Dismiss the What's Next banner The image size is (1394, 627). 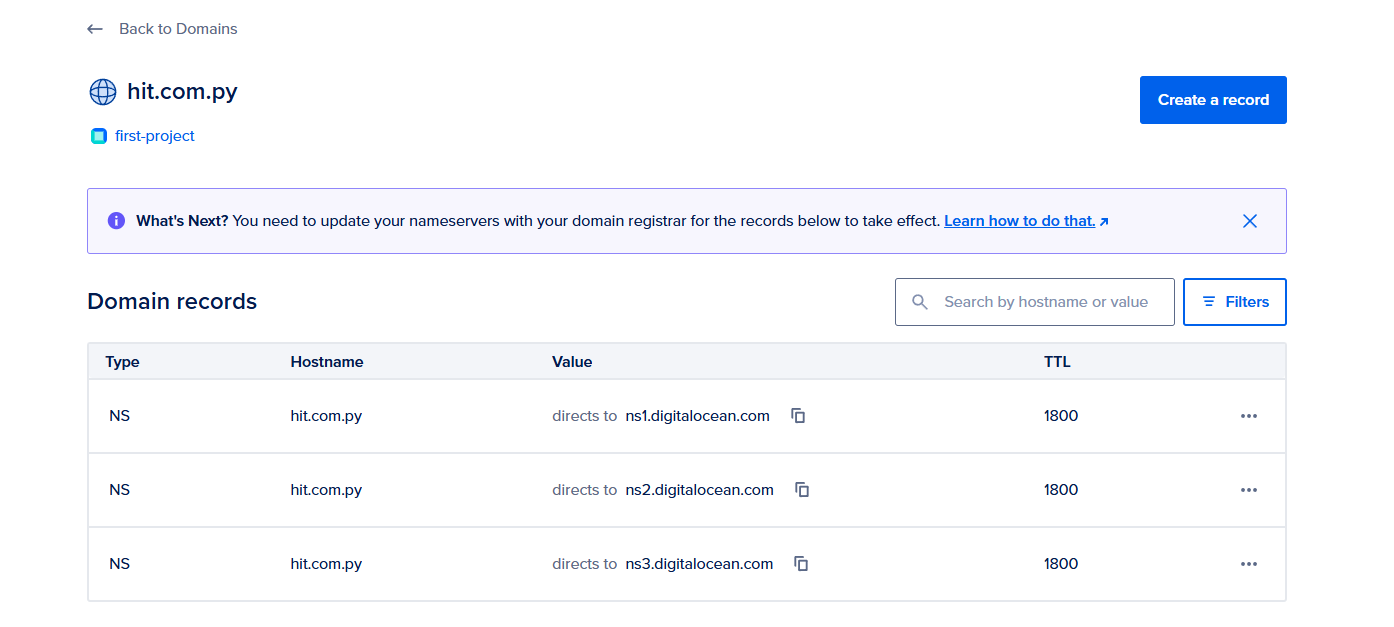[1249, 221]
